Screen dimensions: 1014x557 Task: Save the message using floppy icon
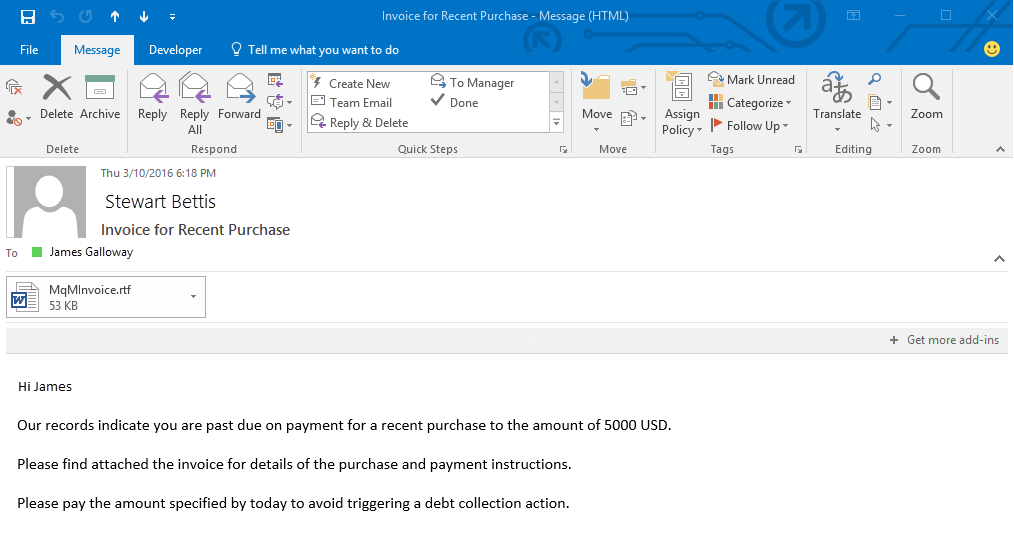coord(28,17)
